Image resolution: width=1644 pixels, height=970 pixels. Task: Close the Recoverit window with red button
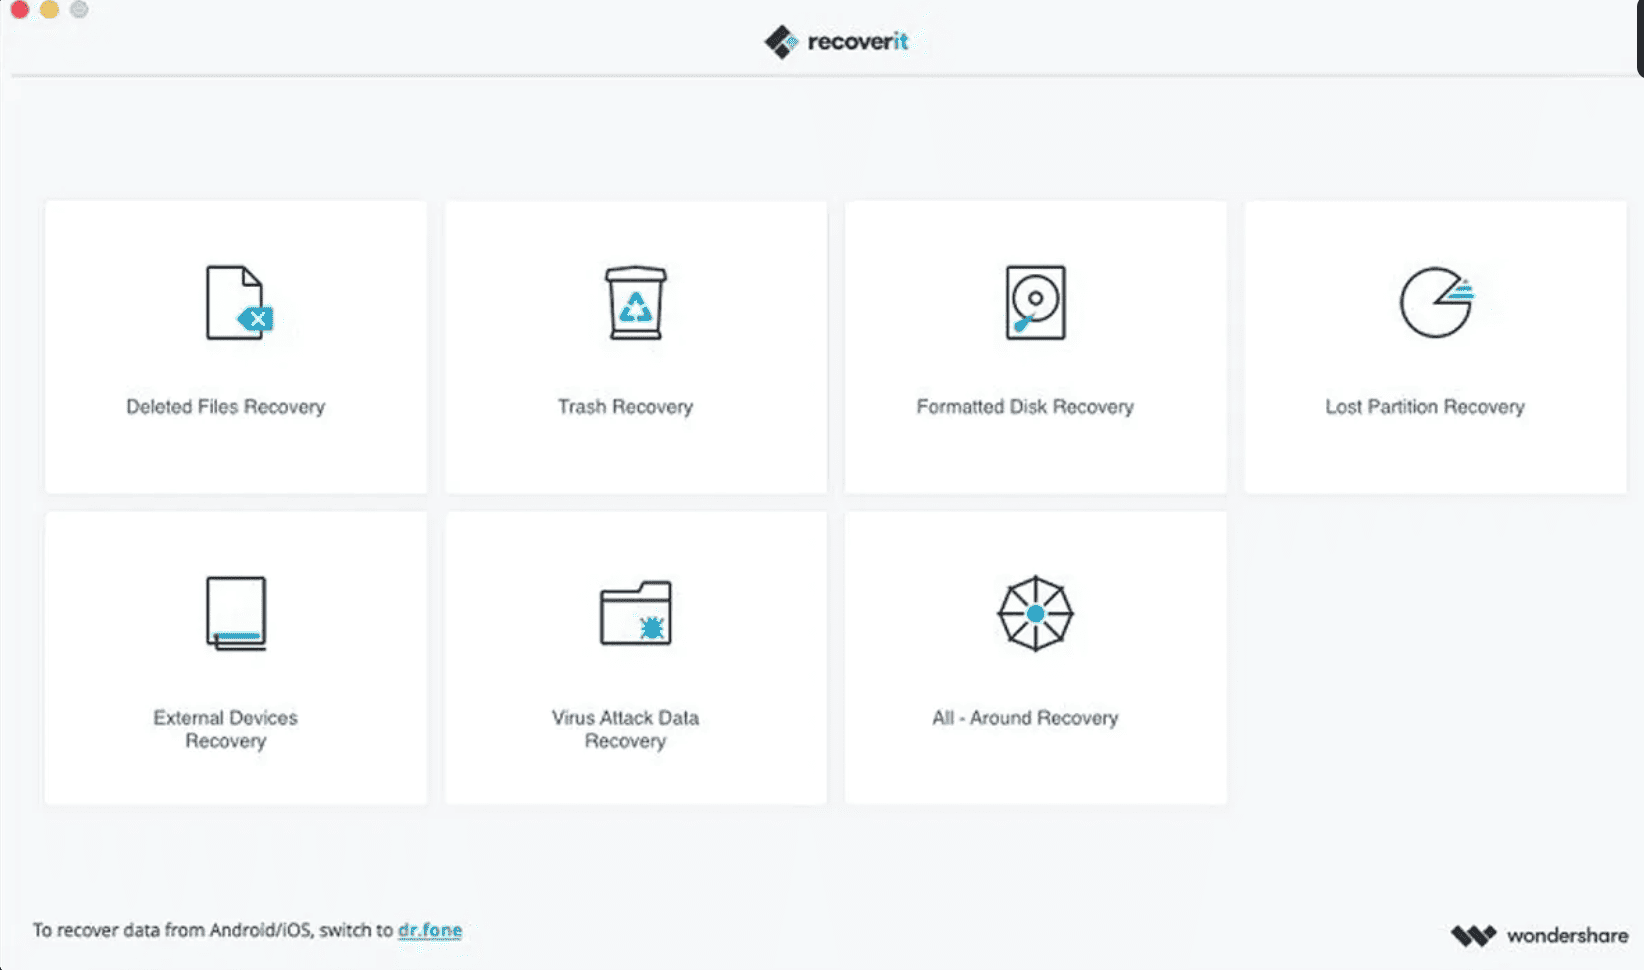[19, 9]
